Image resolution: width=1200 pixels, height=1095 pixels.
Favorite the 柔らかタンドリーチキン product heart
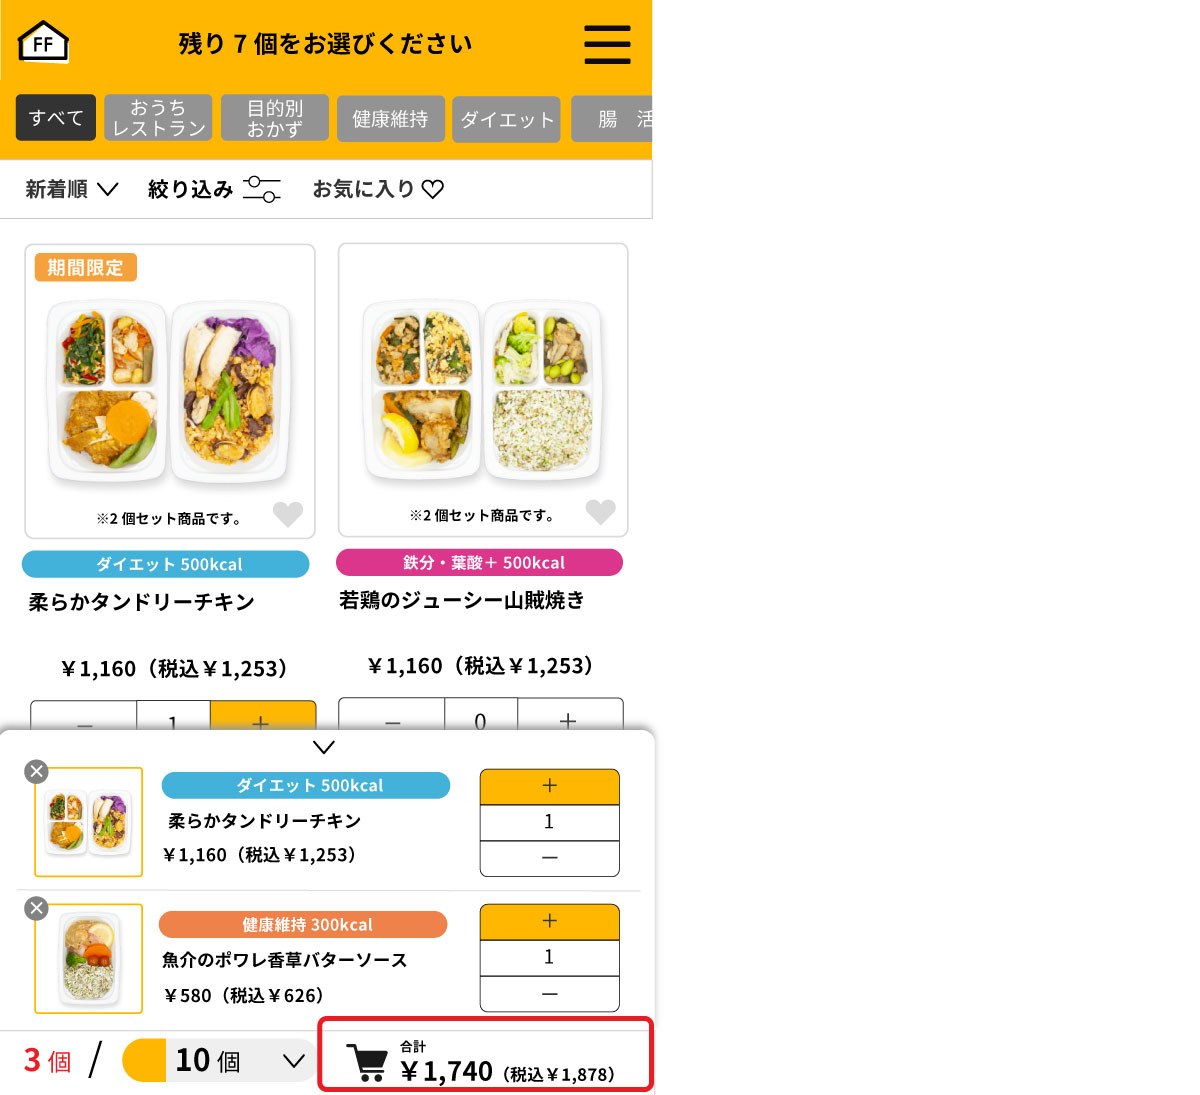(x=288, y=514)
